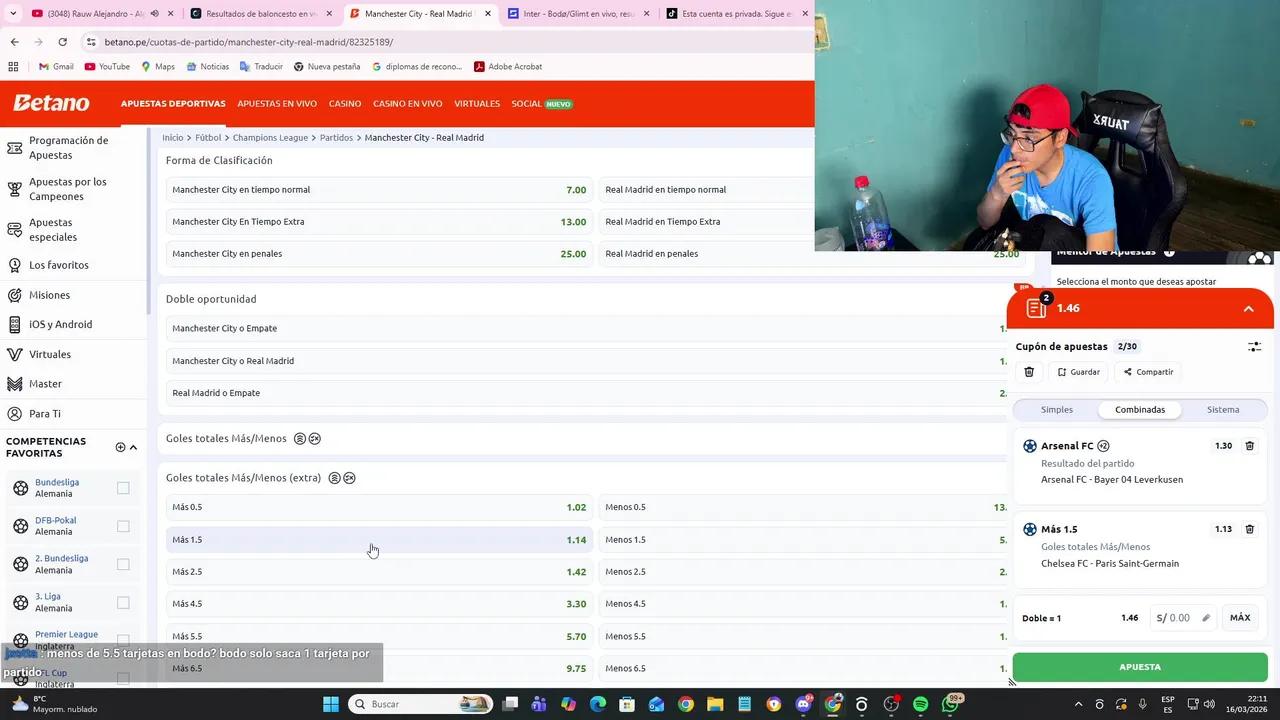Open Spotify from the taskbar
The image size is (1280, 720).
click(920, 704)
